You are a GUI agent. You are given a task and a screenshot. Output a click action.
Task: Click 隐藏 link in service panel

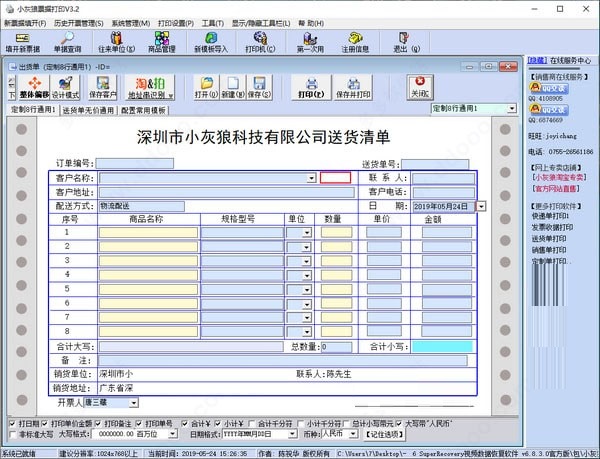click(537, 60)
